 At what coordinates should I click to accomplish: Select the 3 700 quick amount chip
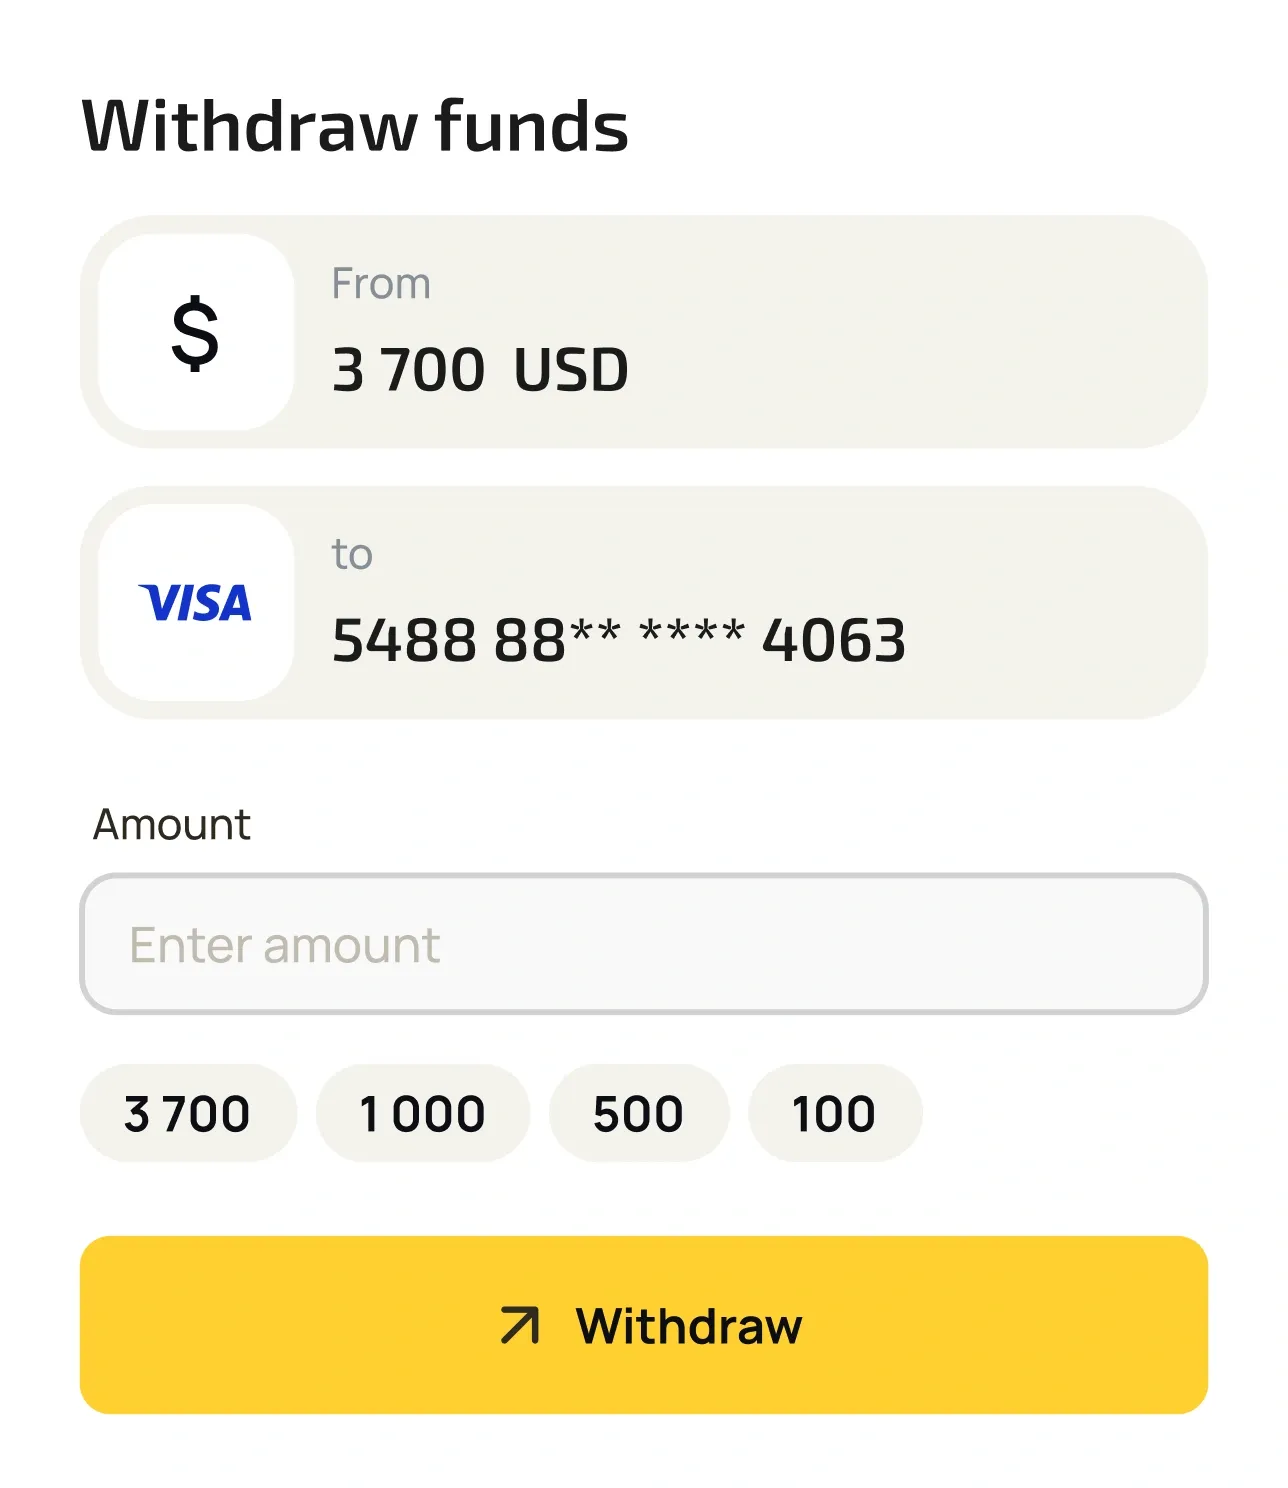pyautogui.click(x=188, y=1113)
